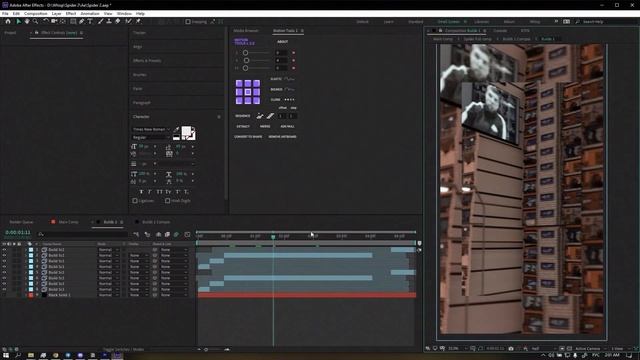The width and height of the screenshot is (640, 360).
Task: Click the white fill color swatch
Action: coord(186,131)
